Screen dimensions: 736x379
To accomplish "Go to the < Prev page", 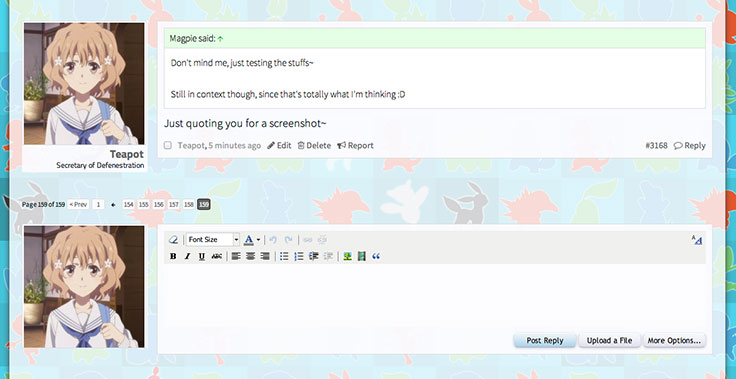I will point(78,204).
